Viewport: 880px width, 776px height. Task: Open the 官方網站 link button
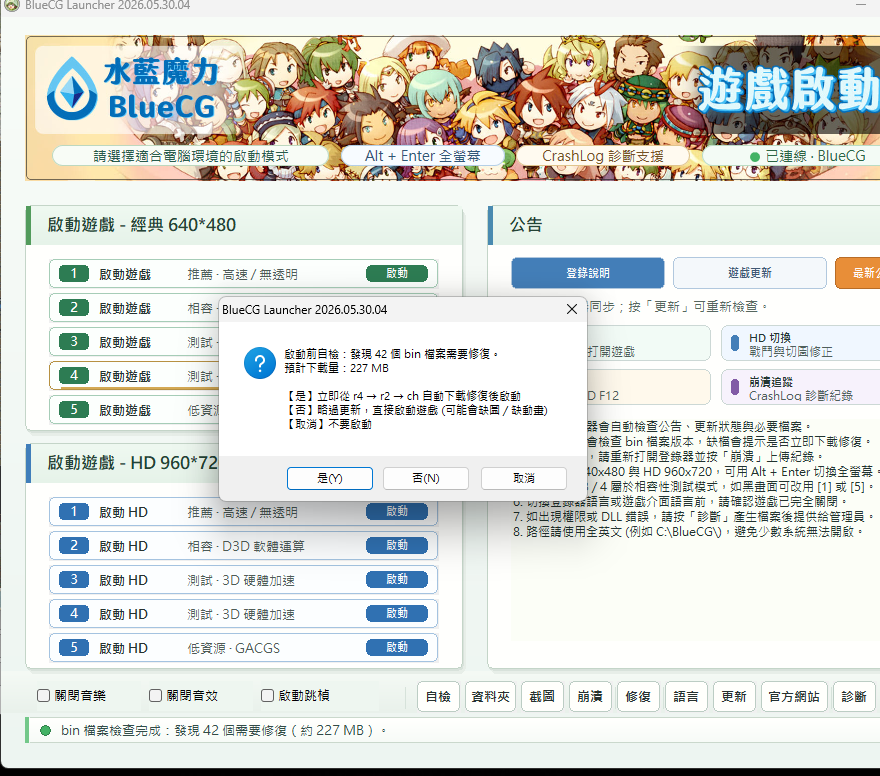click(x=794, y=696)
